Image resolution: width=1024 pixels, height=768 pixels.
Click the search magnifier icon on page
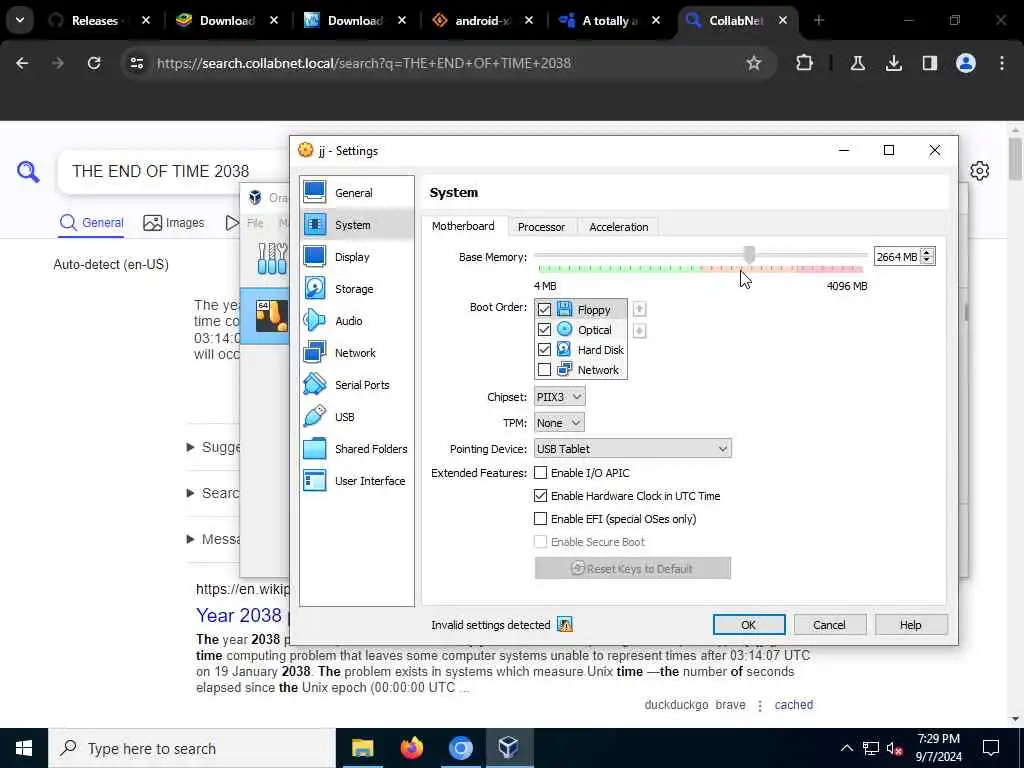click(x=28, y=172)
